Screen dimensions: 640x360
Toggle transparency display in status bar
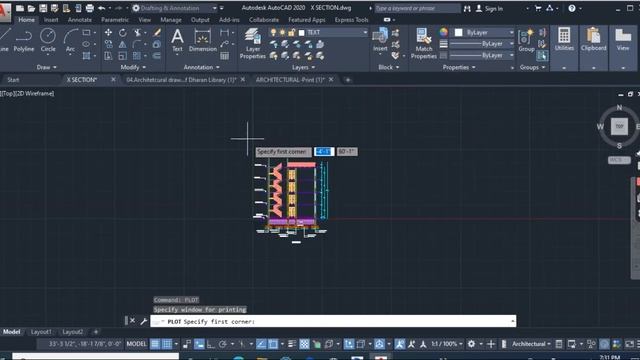[x=304, y=344]
